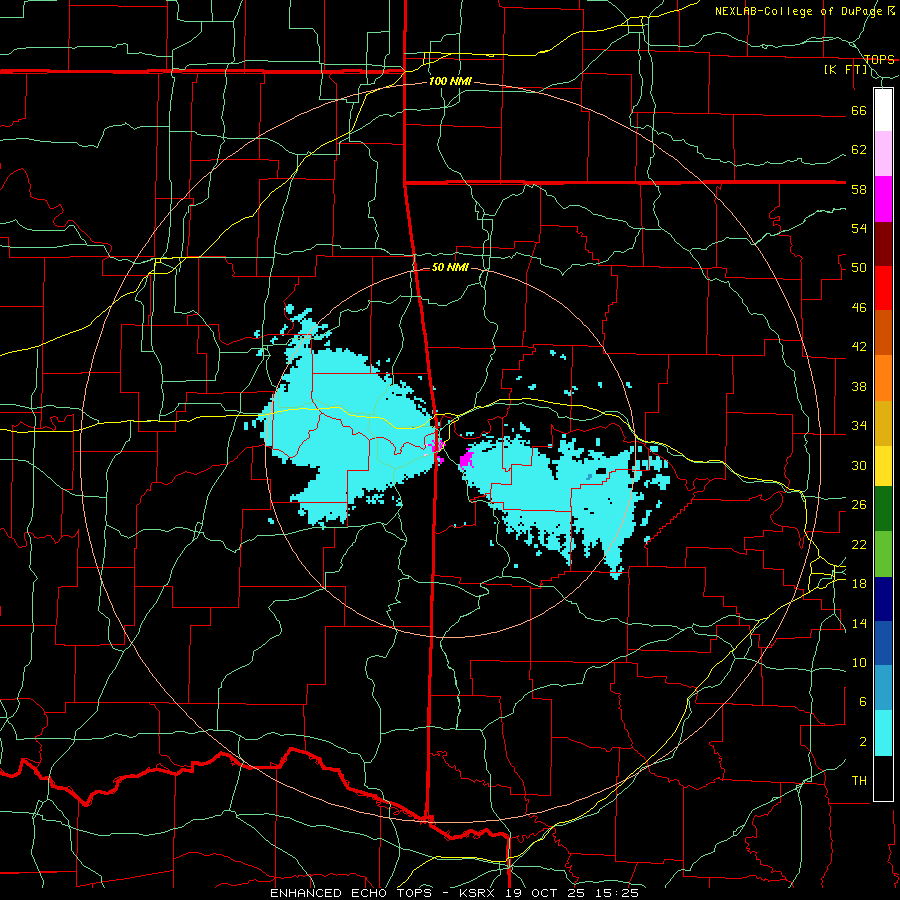Click the legend value 26

859,505
